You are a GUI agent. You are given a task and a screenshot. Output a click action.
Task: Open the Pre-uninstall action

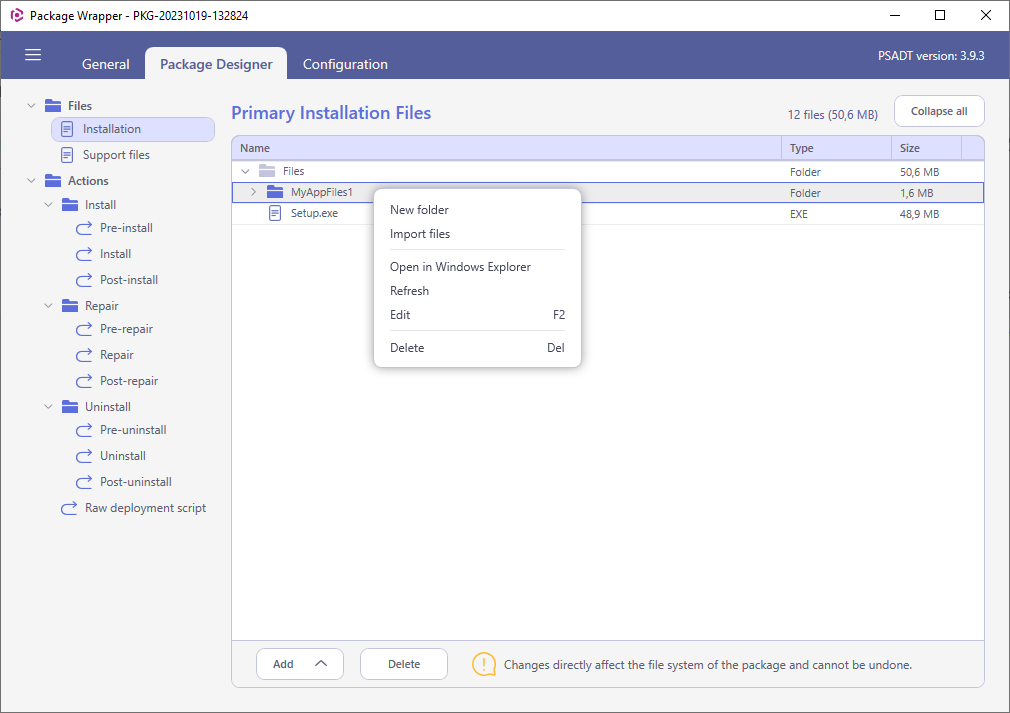tap(133, 430)
